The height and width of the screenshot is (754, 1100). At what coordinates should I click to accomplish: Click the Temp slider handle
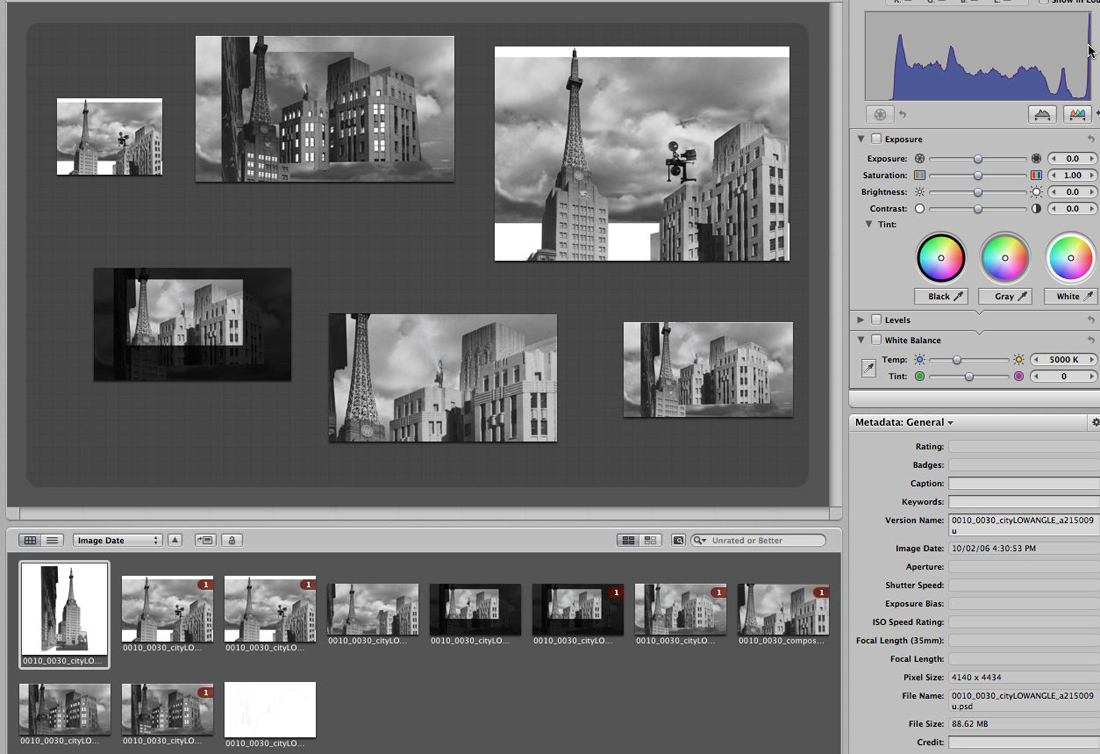[x=956, y=360]
